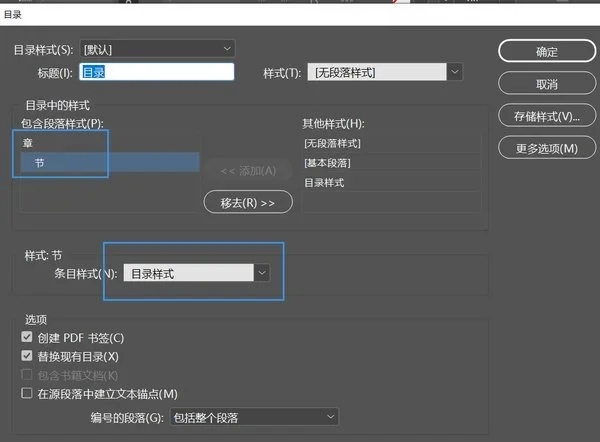Show 更多选项(M)
600x442 pixels.
547,148
